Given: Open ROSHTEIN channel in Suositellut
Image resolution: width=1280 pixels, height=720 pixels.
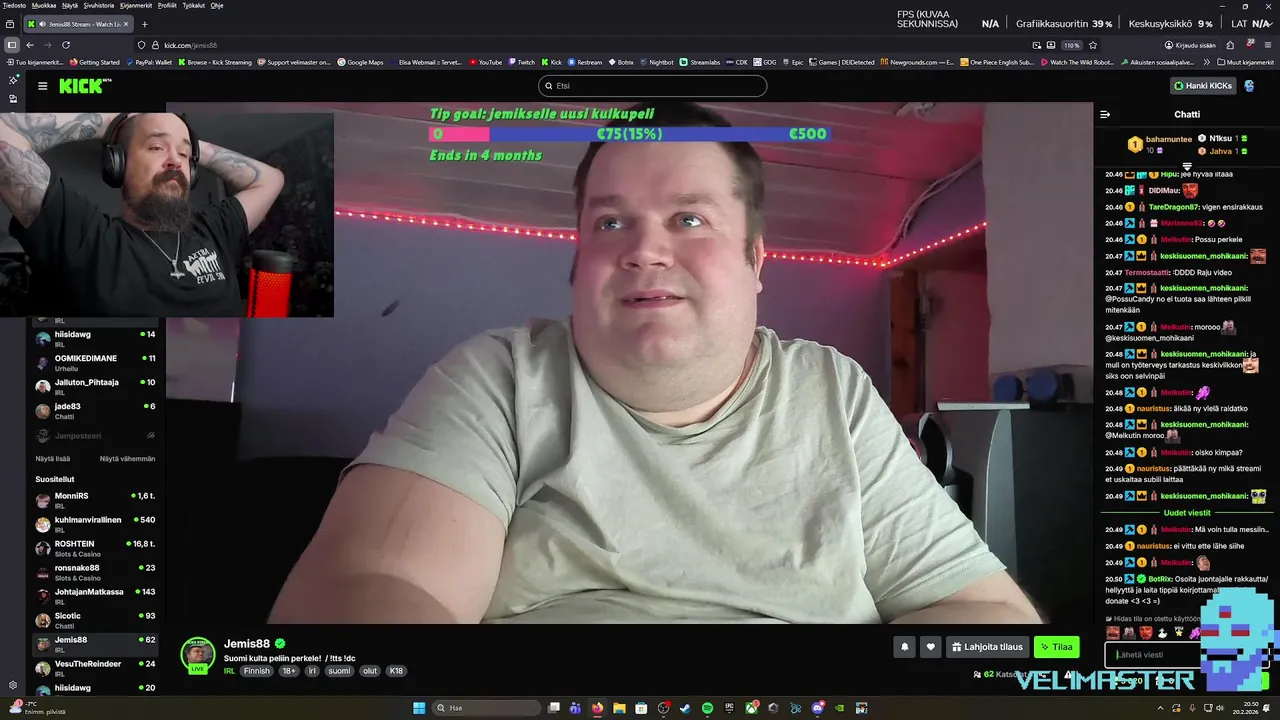Looking at the screenshot, I should (x=95, y=548).
